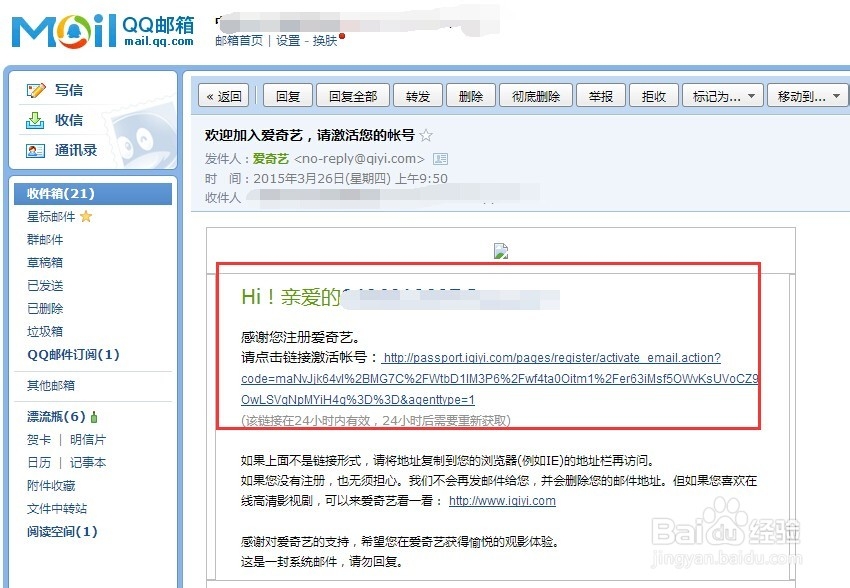Open 记事本 notepad link
This screenshot has height=588, width=850.
tap(88, 462)
